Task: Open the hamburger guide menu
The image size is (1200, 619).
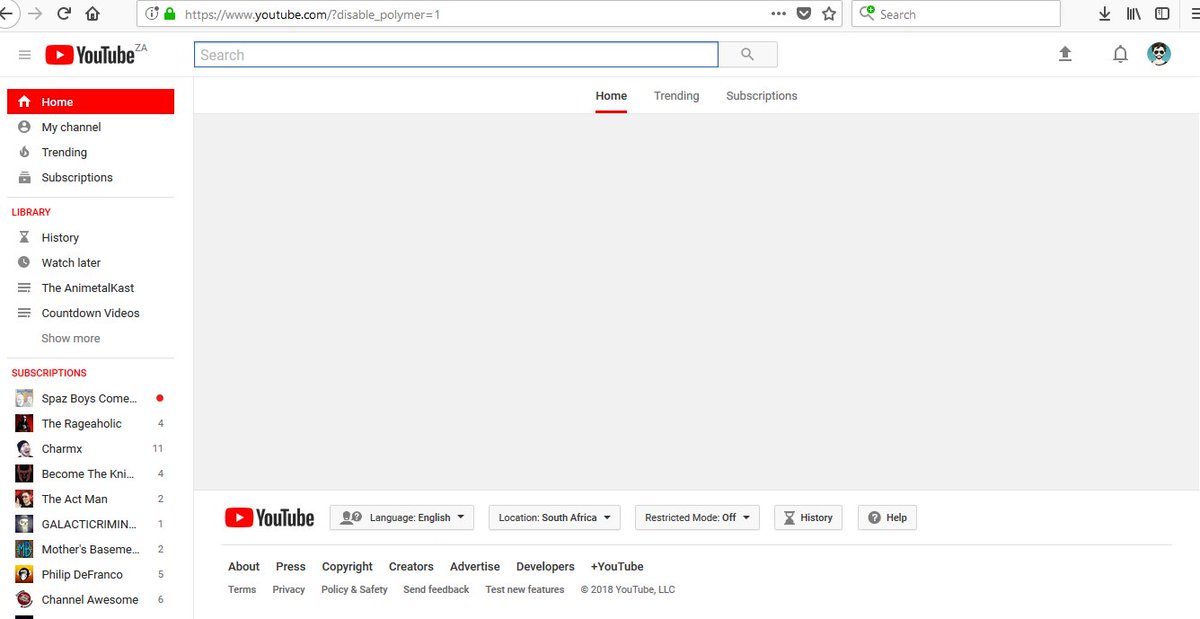Action: click(x=25, y=55)
